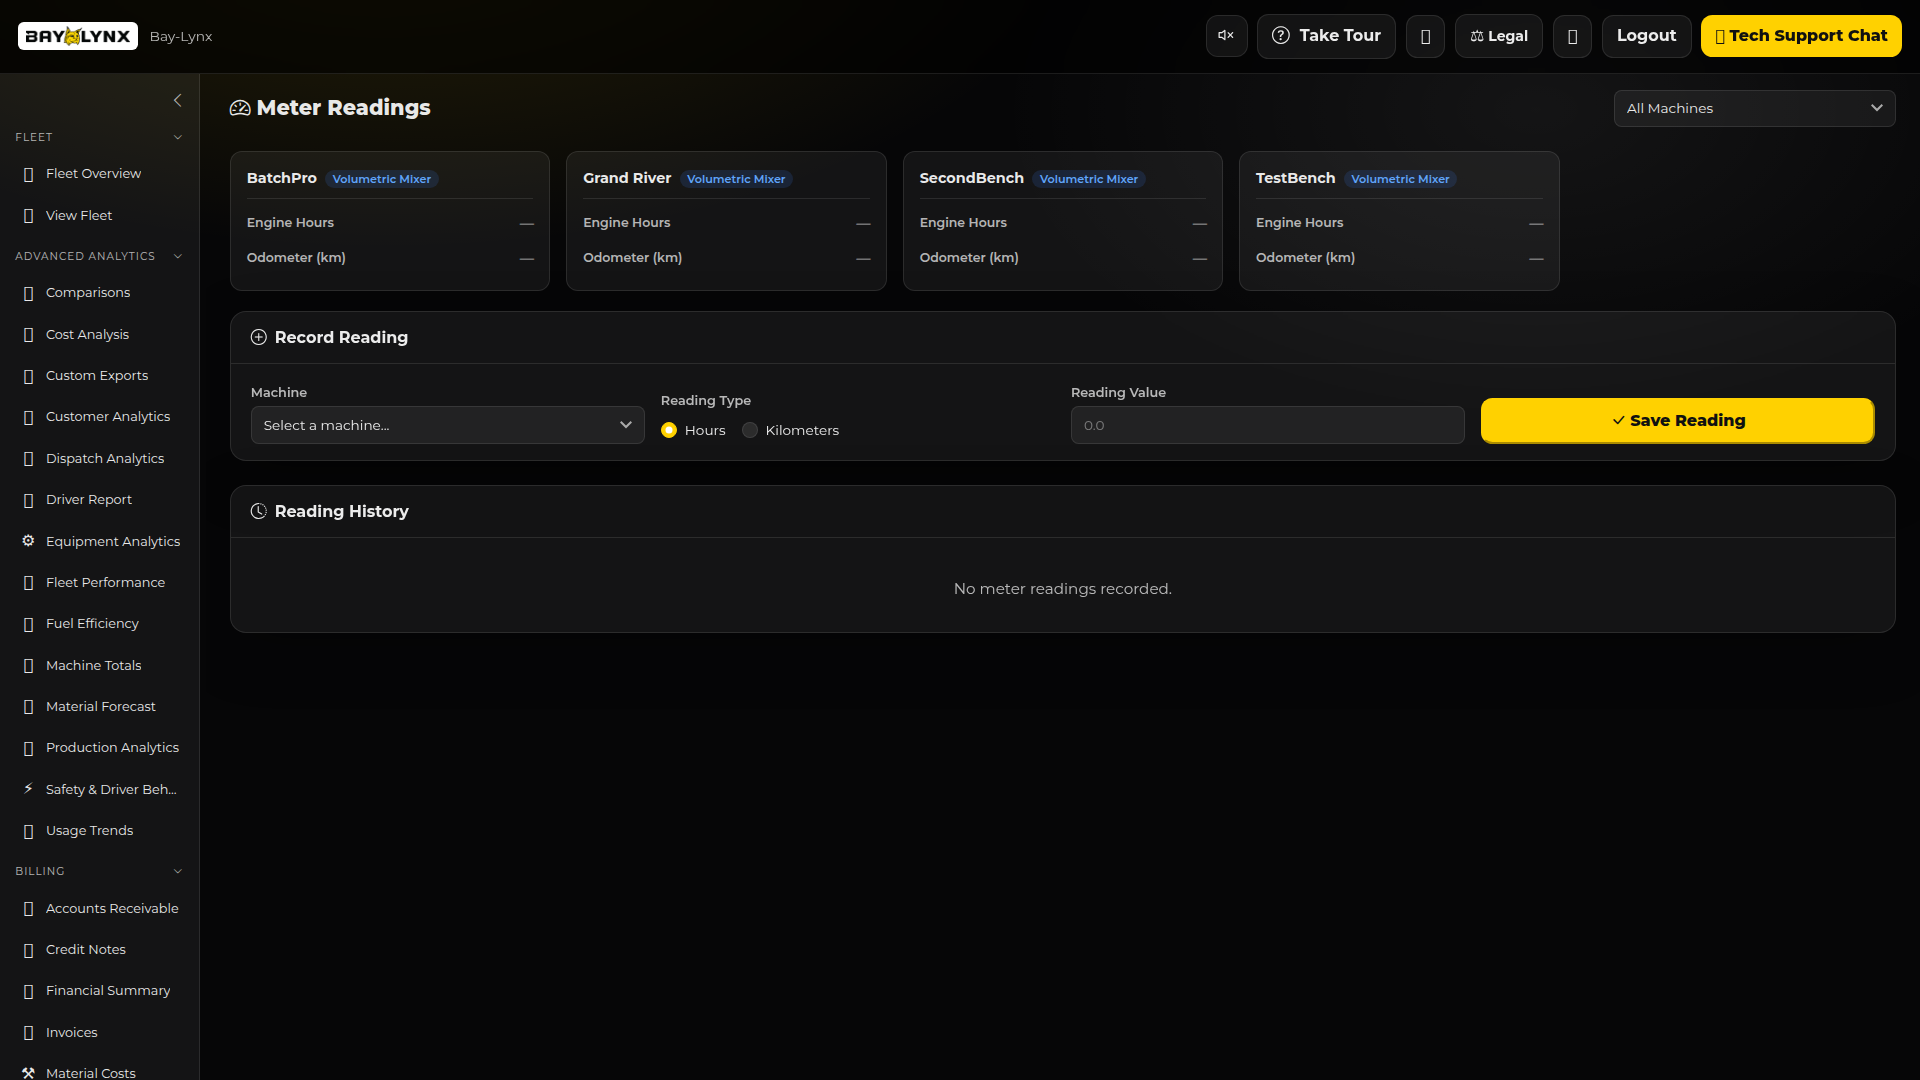Open the Select a machine dropdown
1920x1080 pixels.
point(447,425)
